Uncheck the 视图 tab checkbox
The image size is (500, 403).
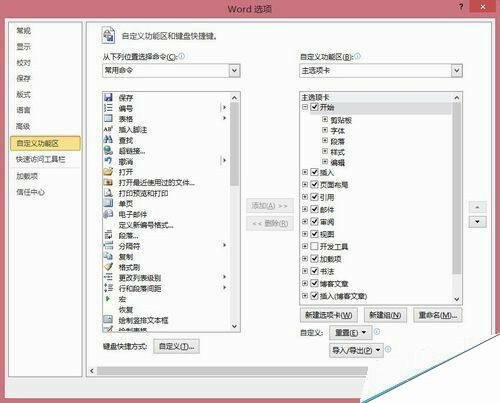pyautogui.click(x=314, y=234)
